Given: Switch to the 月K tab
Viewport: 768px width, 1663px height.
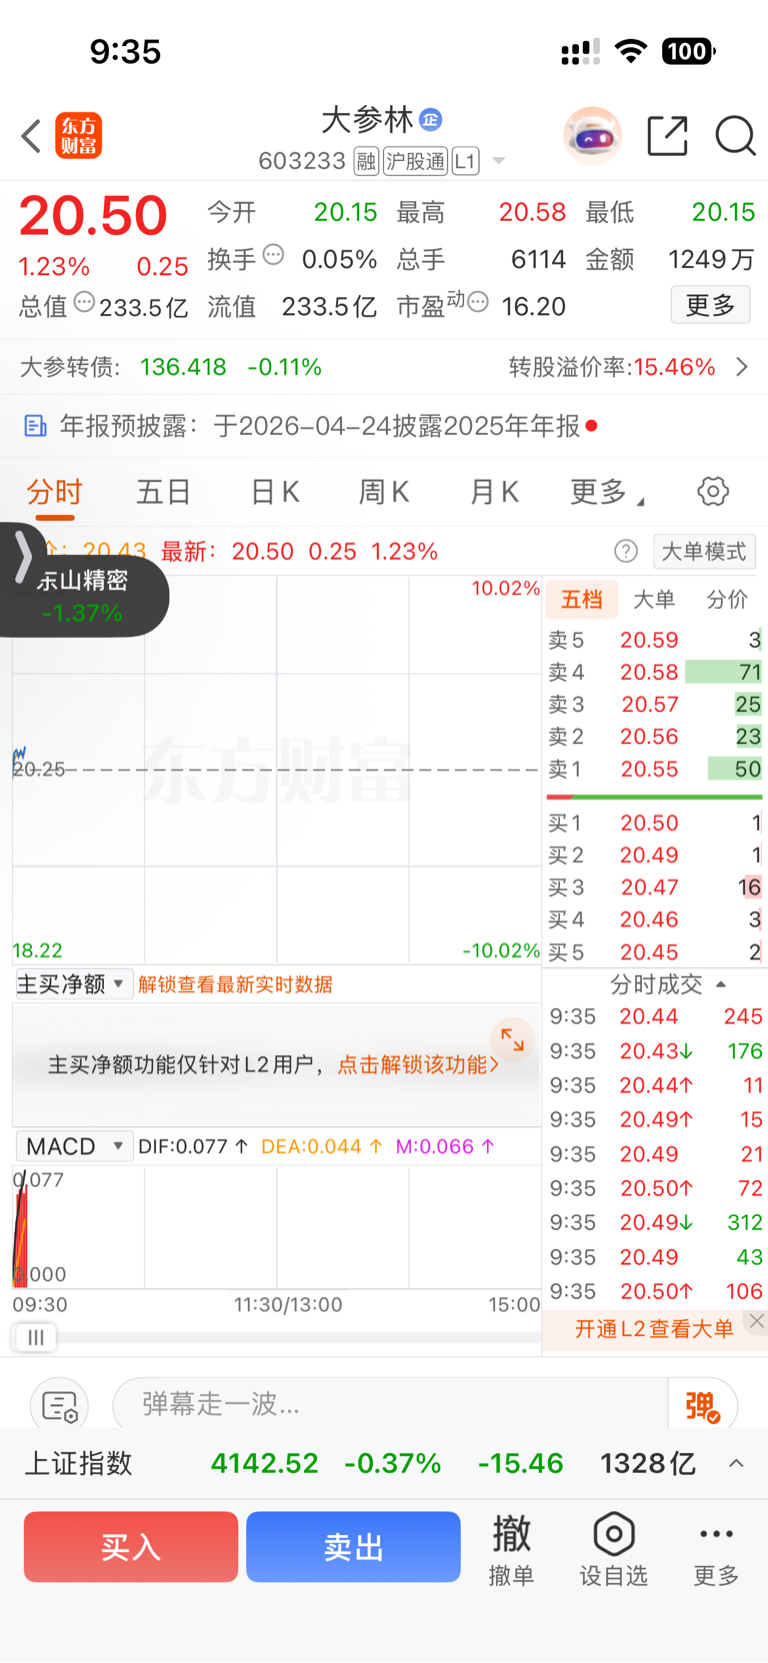Looking at the screenshot, I should [x=494, y=492].
